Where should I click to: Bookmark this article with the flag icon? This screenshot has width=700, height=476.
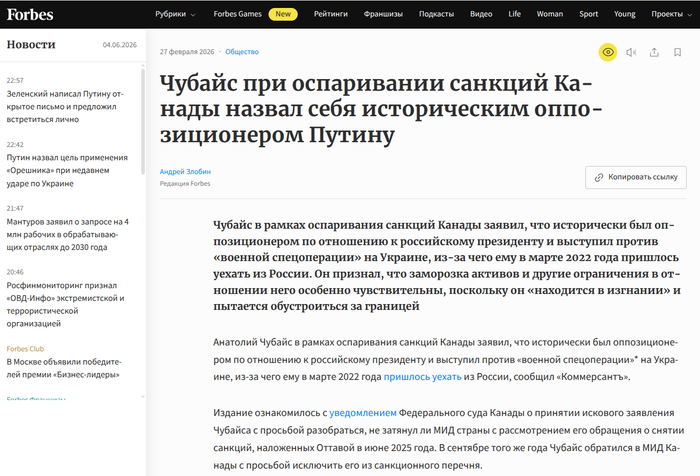[x=677, y=52]
